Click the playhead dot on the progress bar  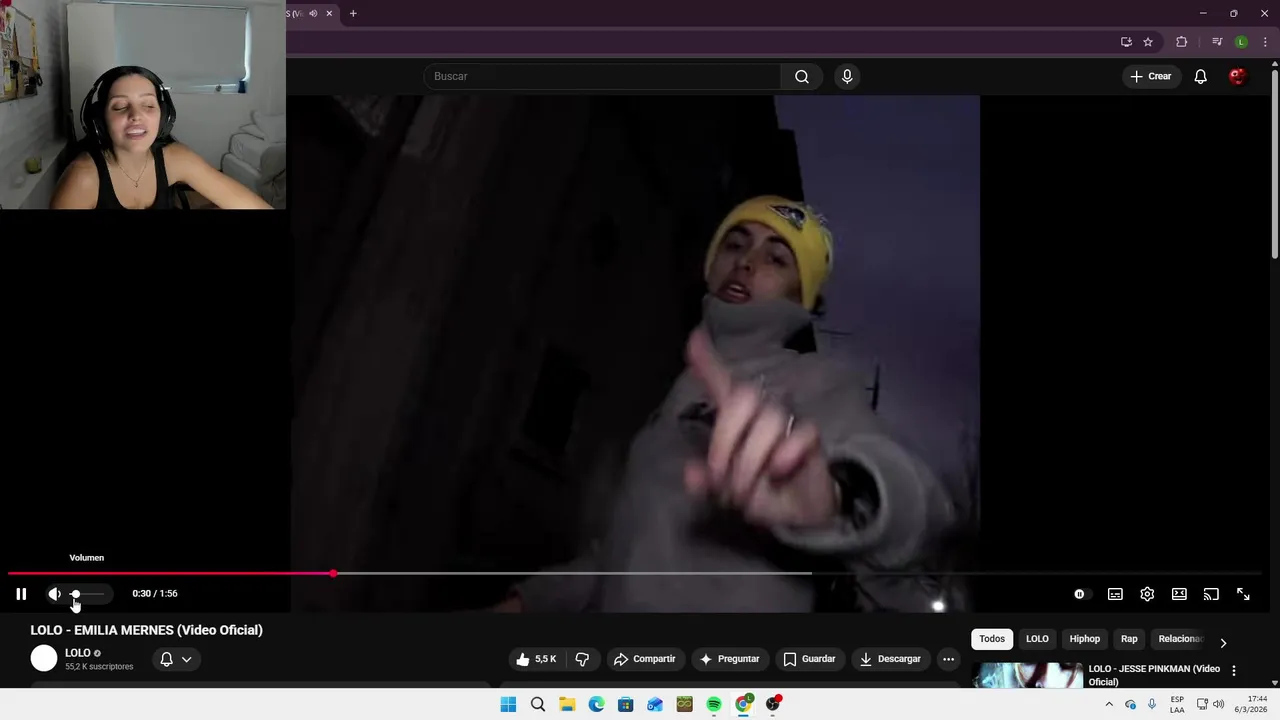pyautogui.click(x=333, y=573)
